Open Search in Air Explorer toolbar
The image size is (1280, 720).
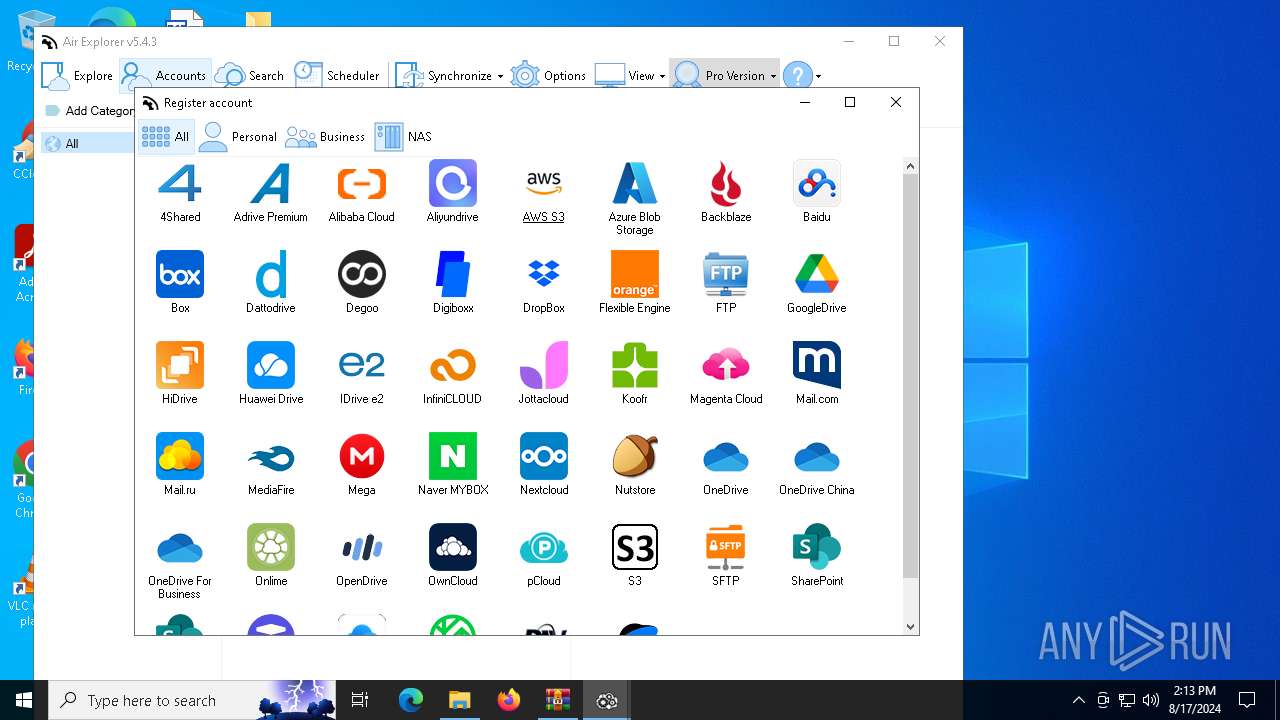point(250,76)
